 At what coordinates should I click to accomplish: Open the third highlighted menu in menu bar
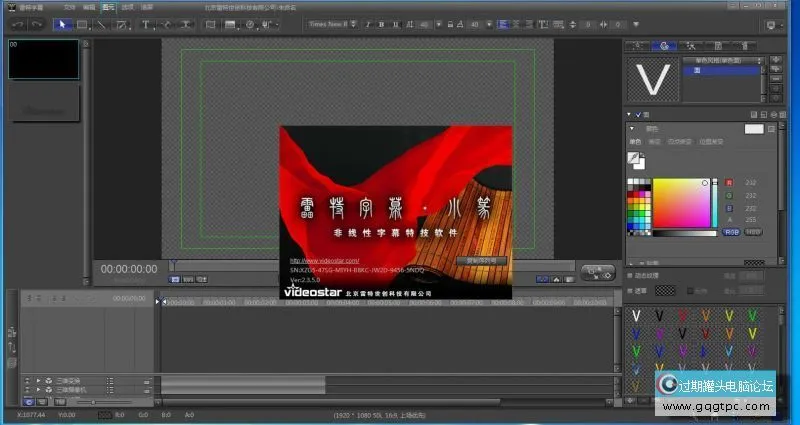pos(109,6)
